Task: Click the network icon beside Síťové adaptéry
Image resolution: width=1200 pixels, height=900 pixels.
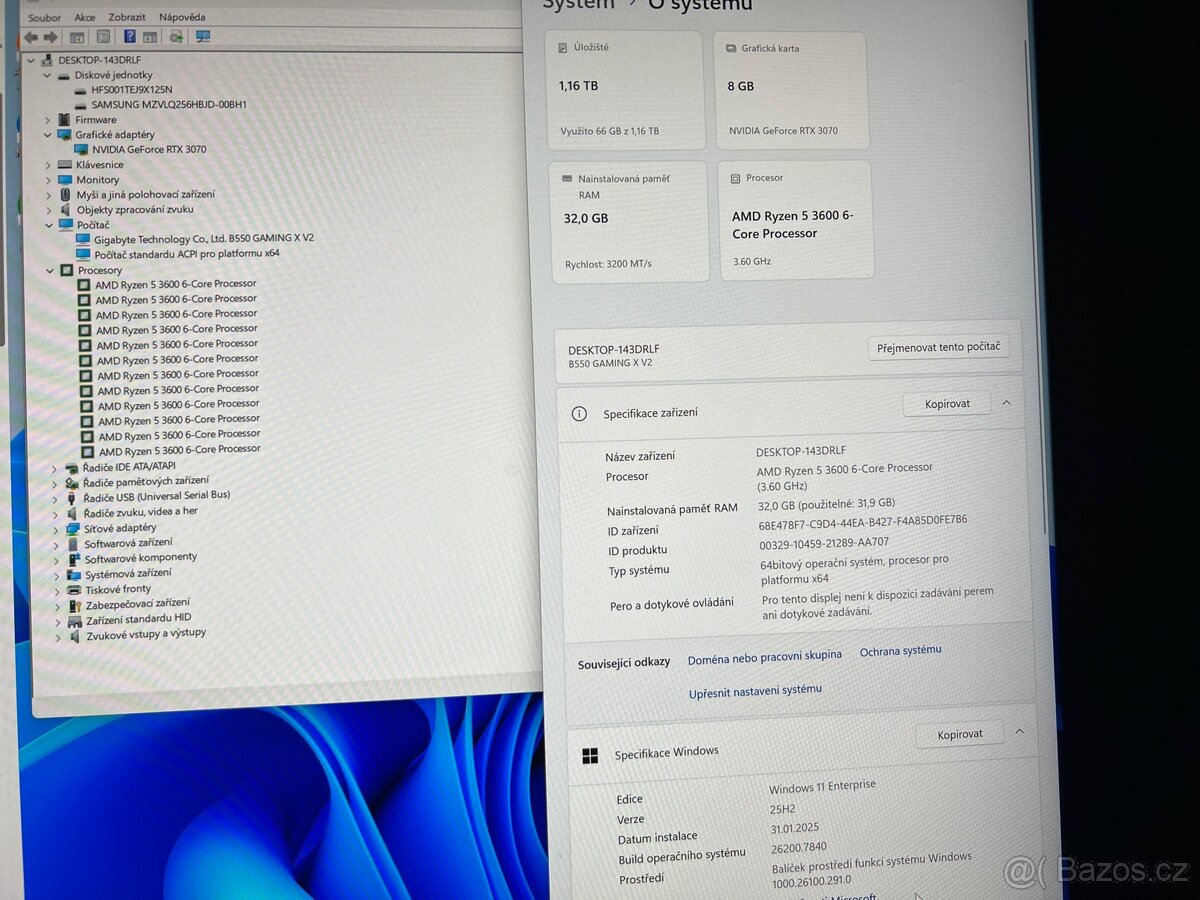Action: pyautogui.click(x=73, y=528)
